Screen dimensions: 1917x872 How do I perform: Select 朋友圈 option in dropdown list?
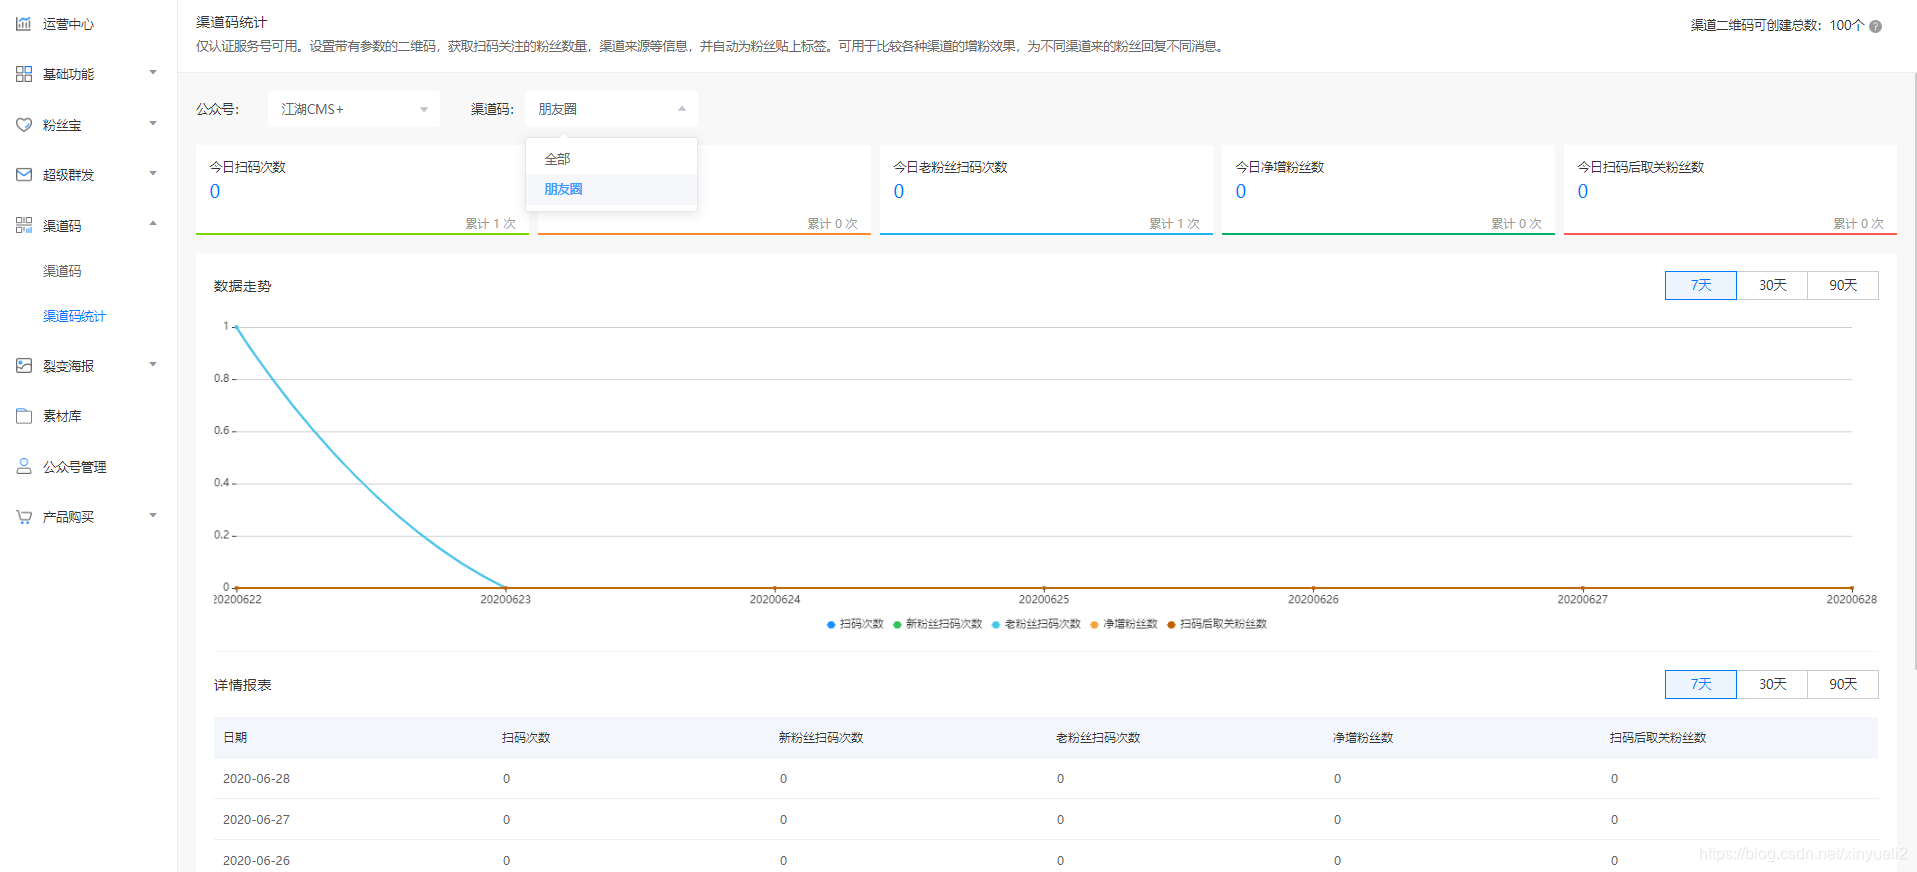pyautogui.click(x=611, y=189)
